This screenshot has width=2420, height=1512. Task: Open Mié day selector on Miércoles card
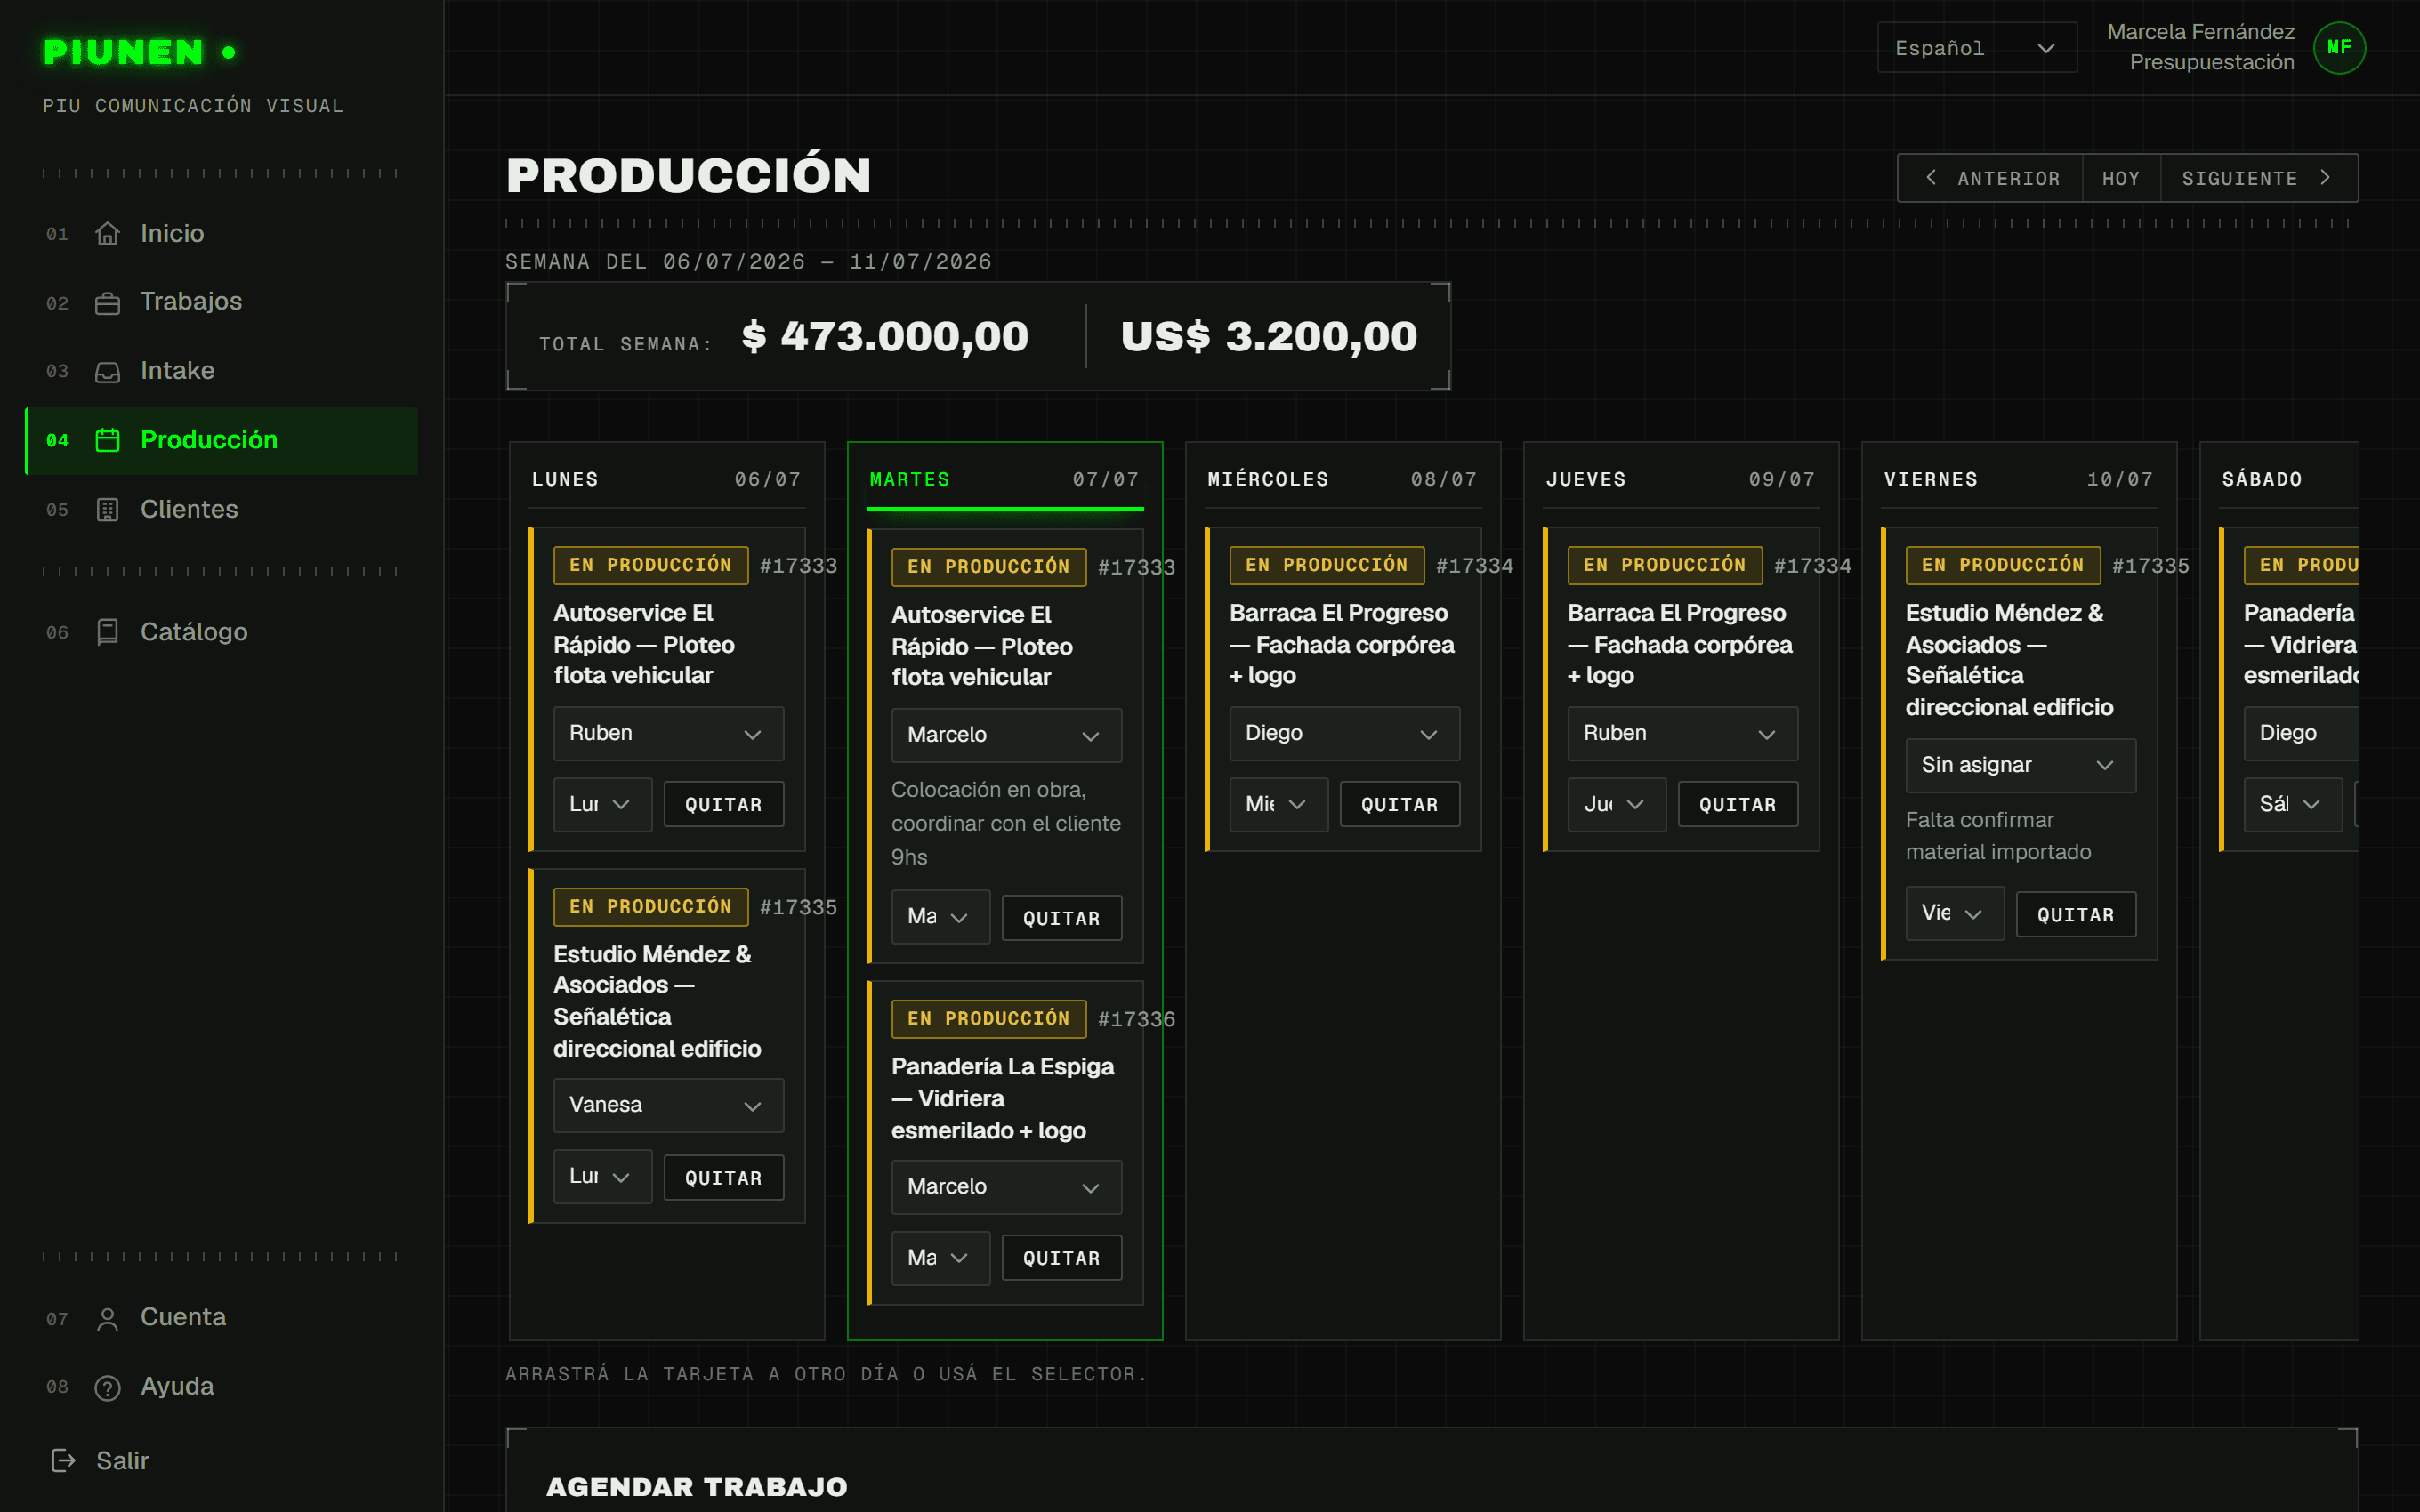pos(1278,805)
